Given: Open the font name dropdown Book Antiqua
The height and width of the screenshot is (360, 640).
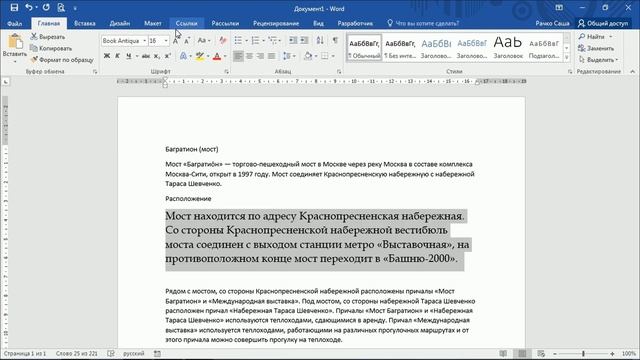Looking at the screenshot, I should pos(144,41).
